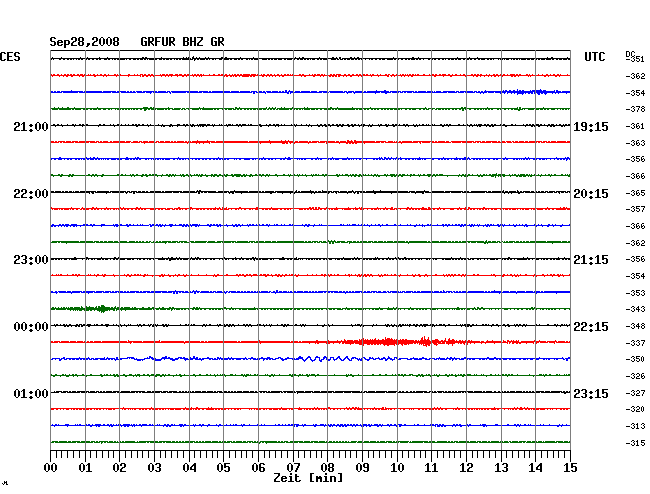Click the DC offset value -326

(635, 376)
